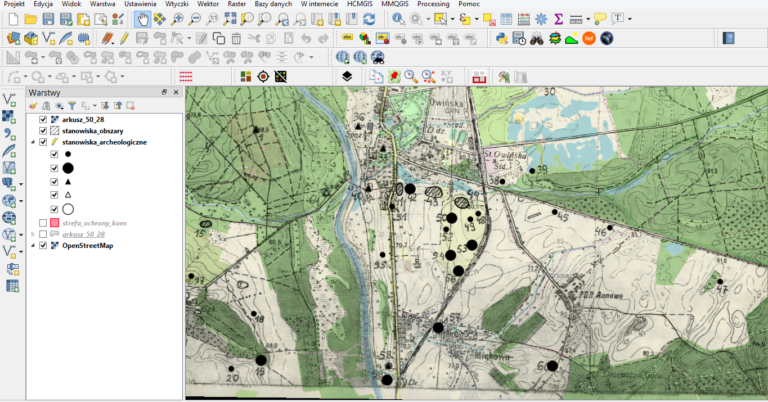Click the Zoom In magnifier tool

pos(177,19)
